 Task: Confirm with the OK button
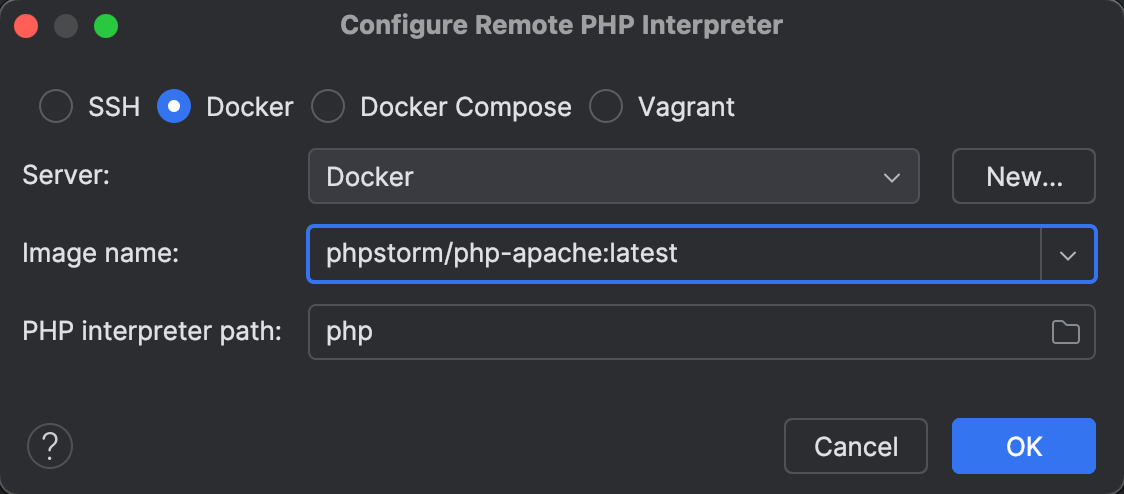pos(1024,446)
